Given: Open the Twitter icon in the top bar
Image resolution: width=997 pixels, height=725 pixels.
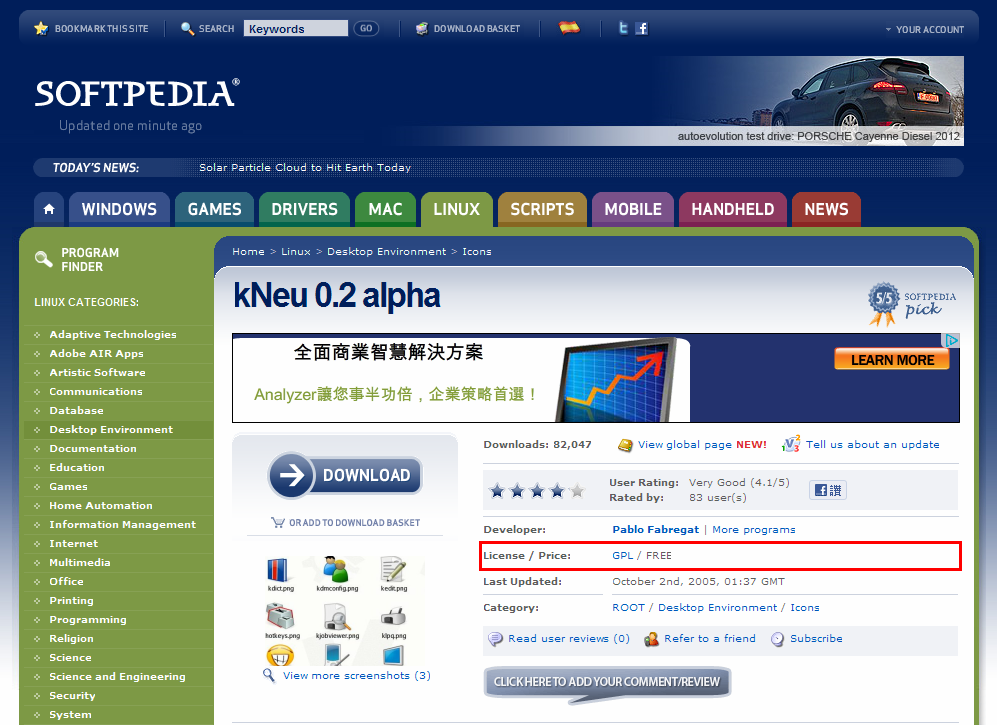Looking at the screenshot, I should point(624,28).
